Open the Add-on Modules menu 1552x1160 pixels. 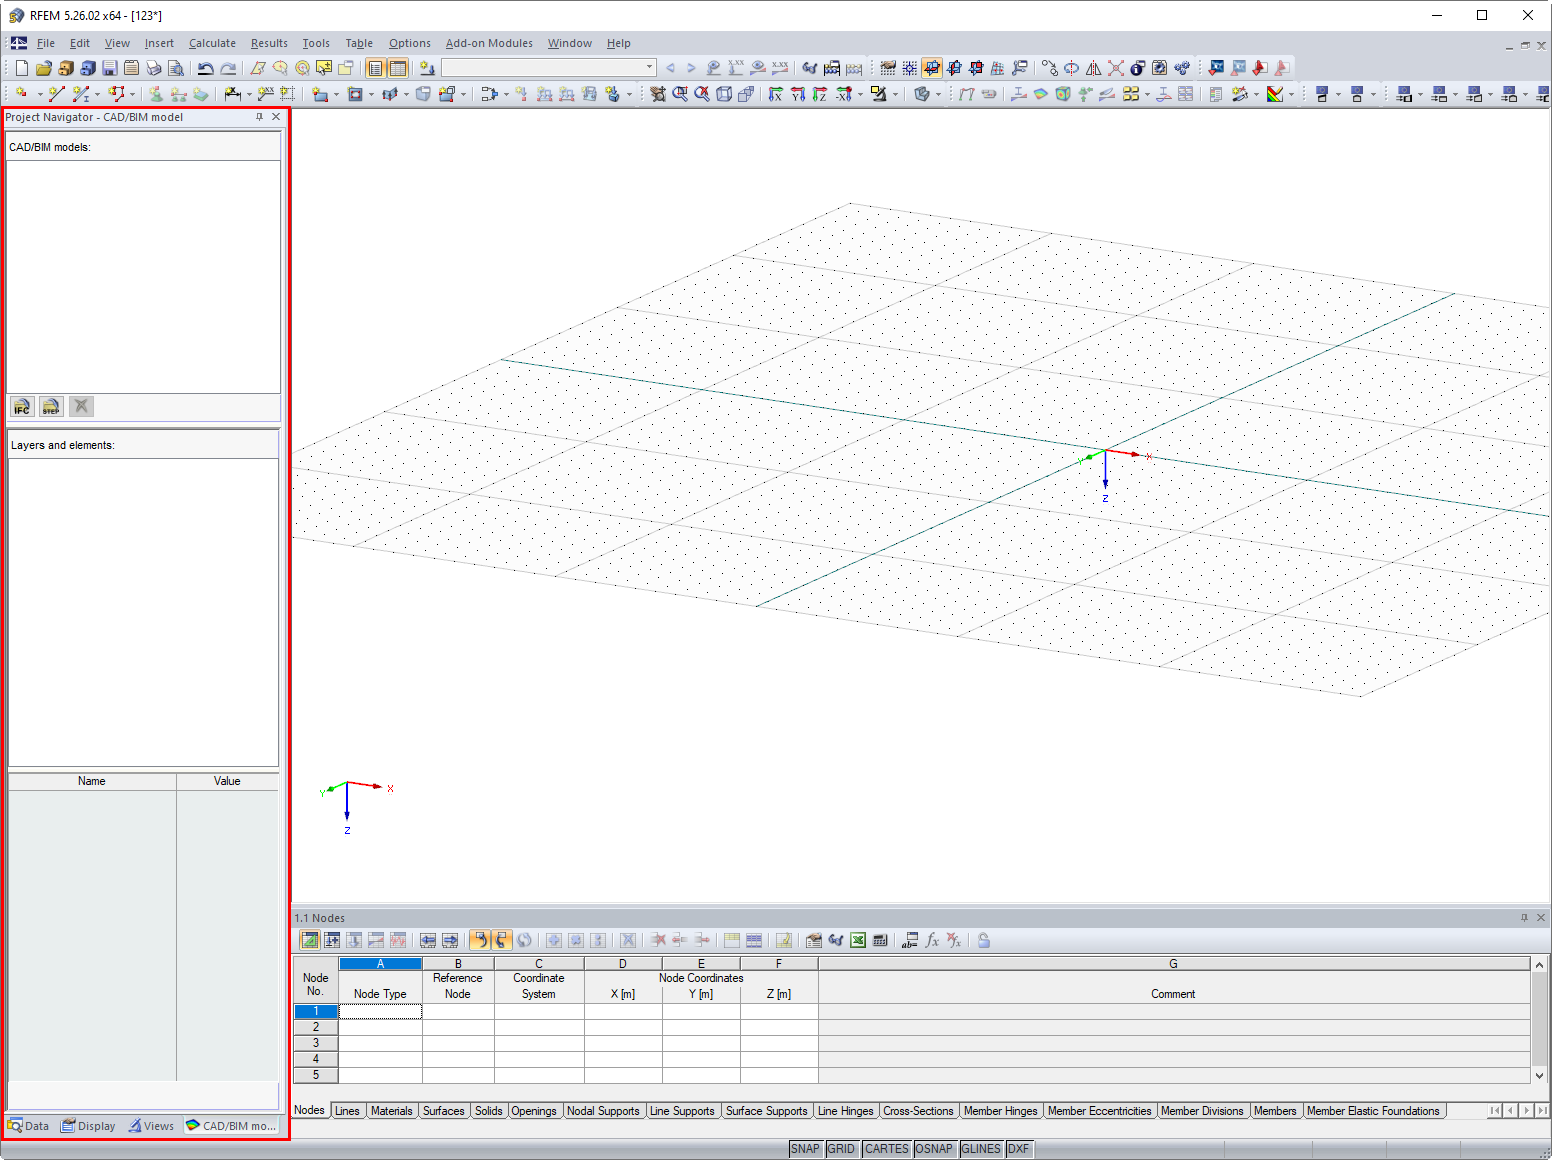pos(489,43)
